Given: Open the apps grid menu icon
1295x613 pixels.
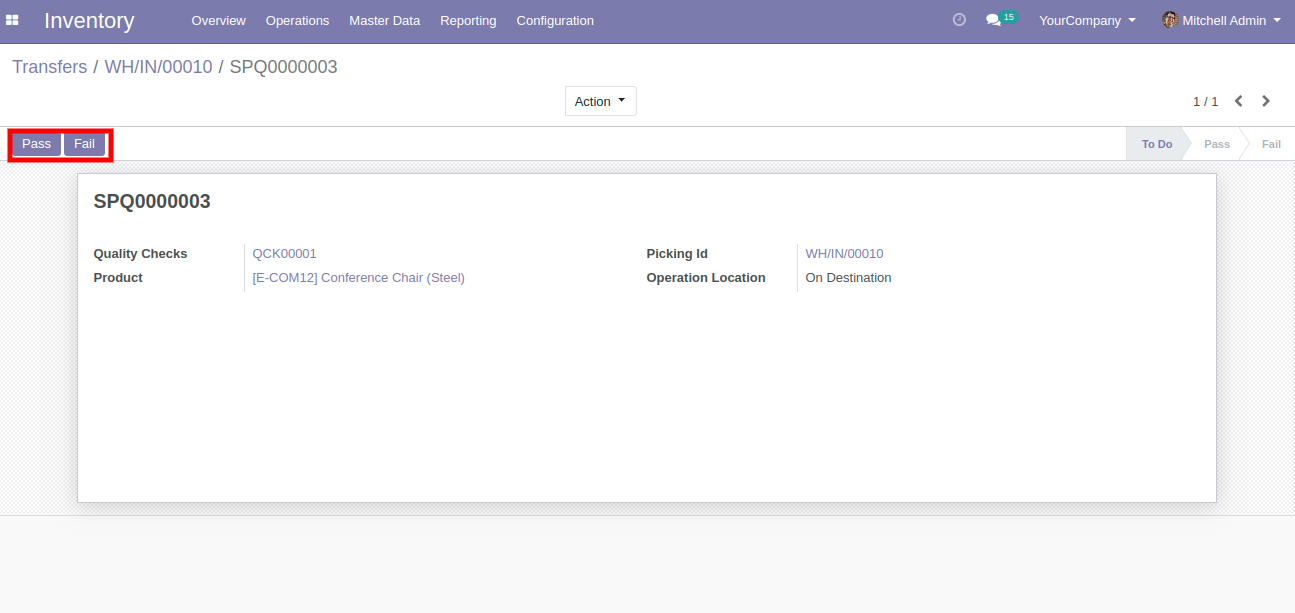Looking at the screenshot, I should click(x=13, y=20).
